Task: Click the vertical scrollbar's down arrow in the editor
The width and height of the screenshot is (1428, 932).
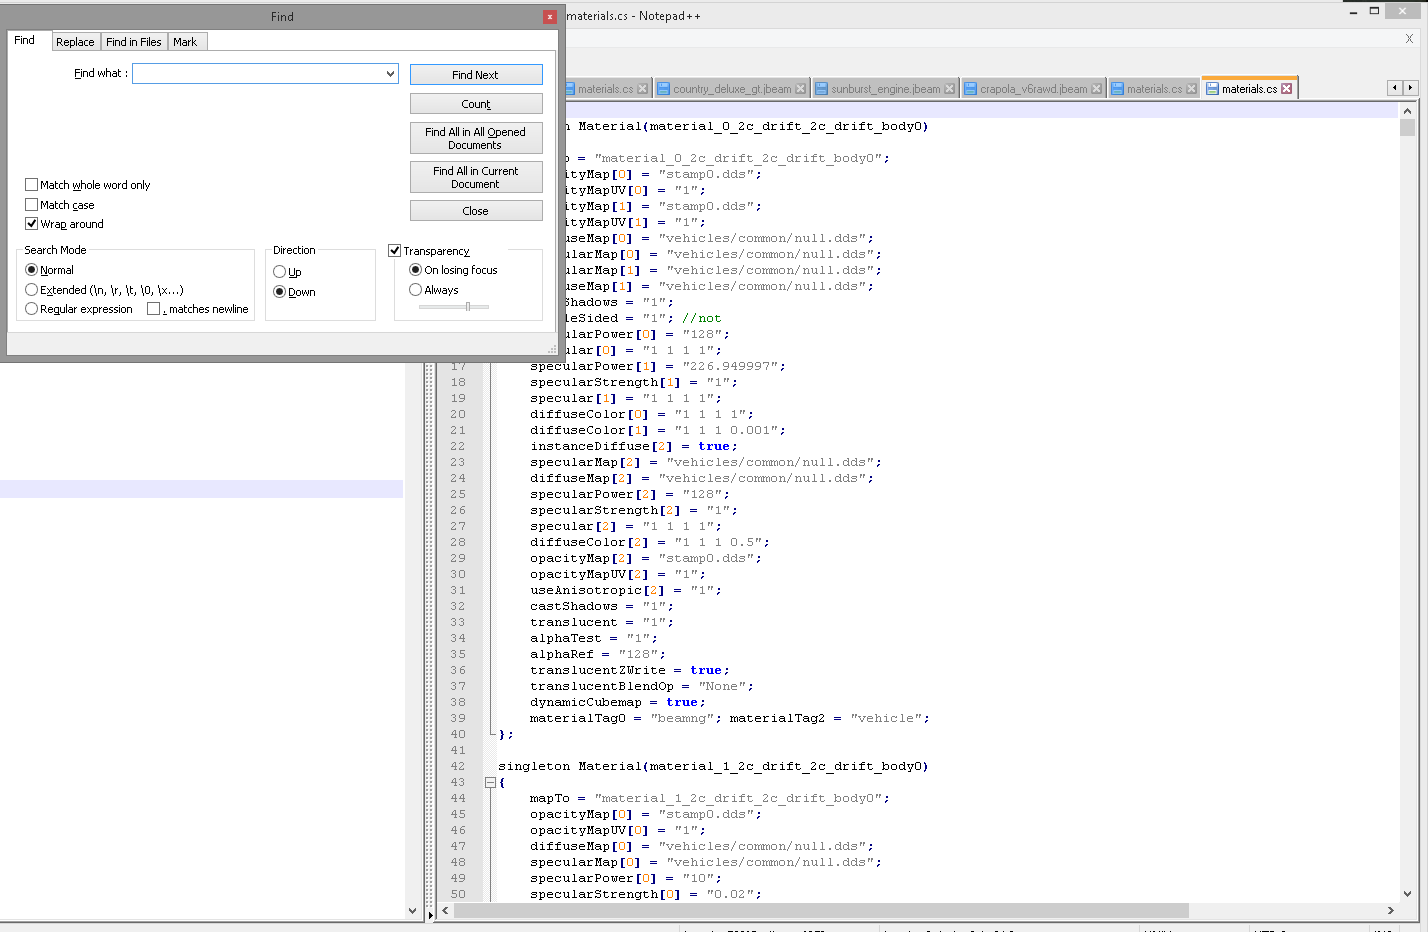Action: click(x=1407, y=894)
